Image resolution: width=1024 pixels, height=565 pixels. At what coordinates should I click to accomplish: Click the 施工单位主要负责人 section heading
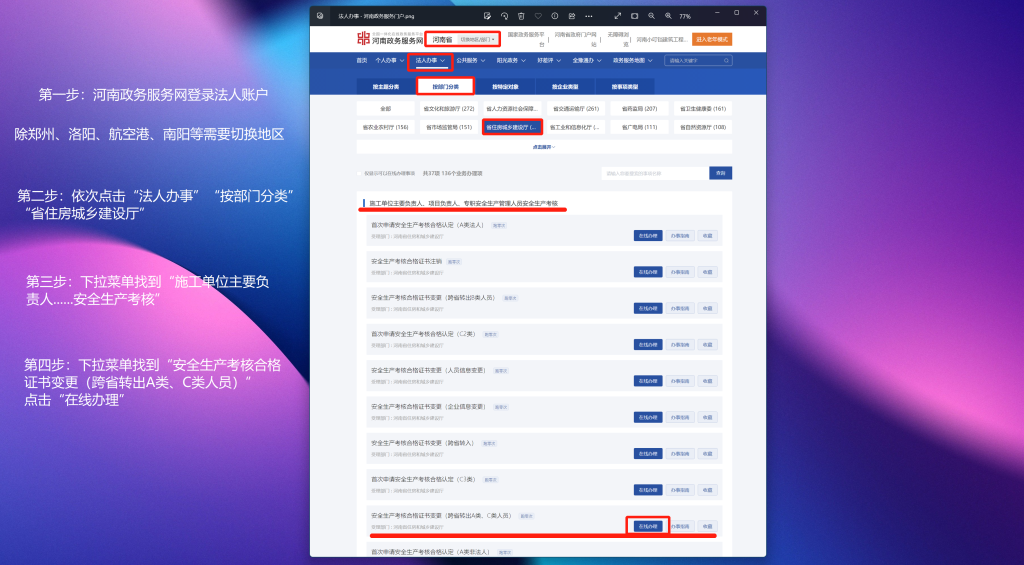[463, 204]
